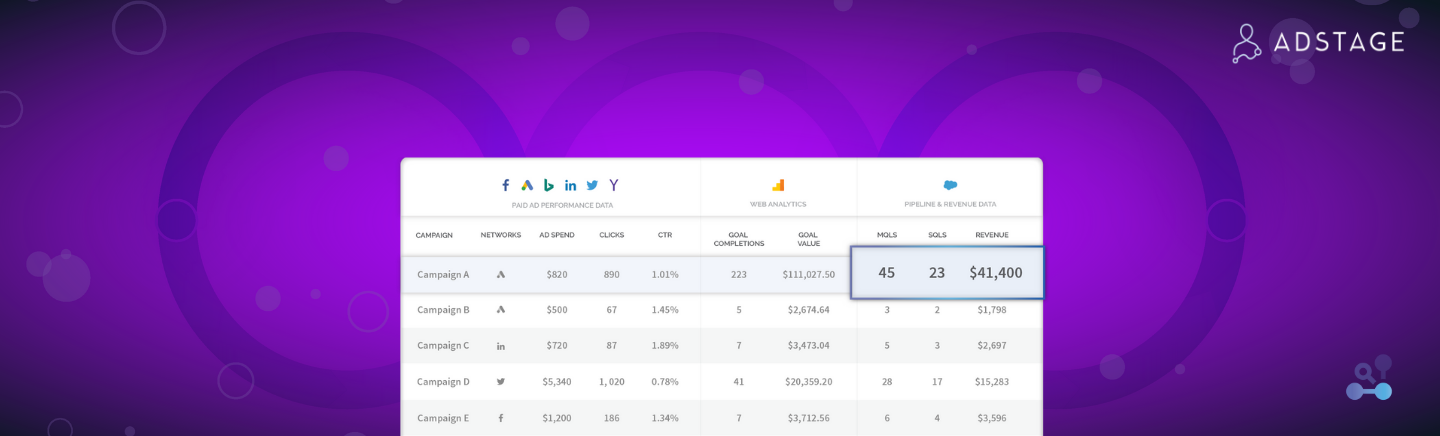The width and height of the screenshot is (1440, 436).
Task: Open the Campaign D row name
Action: pos(443,382)
